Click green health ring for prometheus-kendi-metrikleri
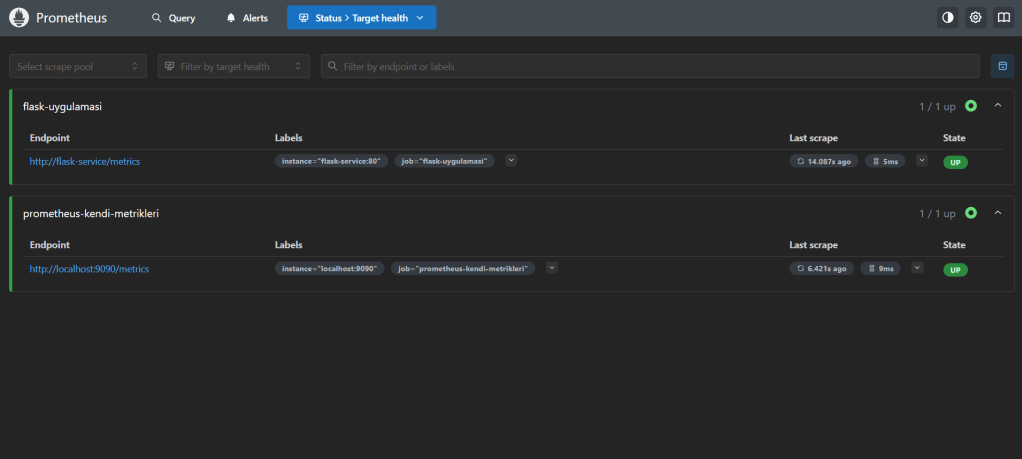 (971, 213)
